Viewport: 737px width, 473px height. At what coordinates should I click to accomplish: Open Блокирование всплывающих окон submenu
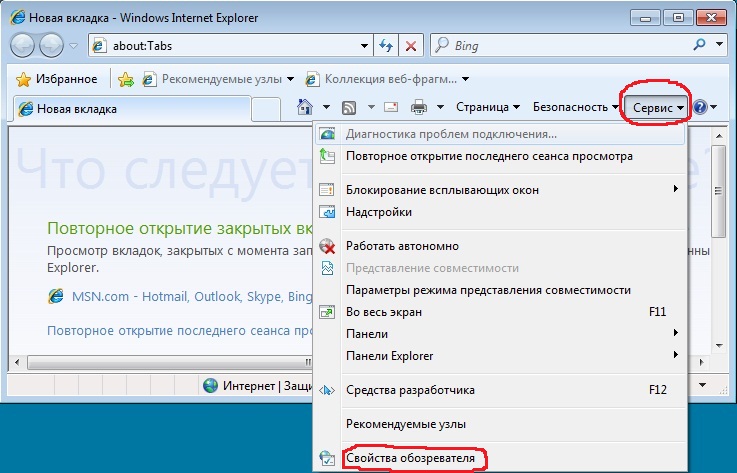click(x=500, y=190)
